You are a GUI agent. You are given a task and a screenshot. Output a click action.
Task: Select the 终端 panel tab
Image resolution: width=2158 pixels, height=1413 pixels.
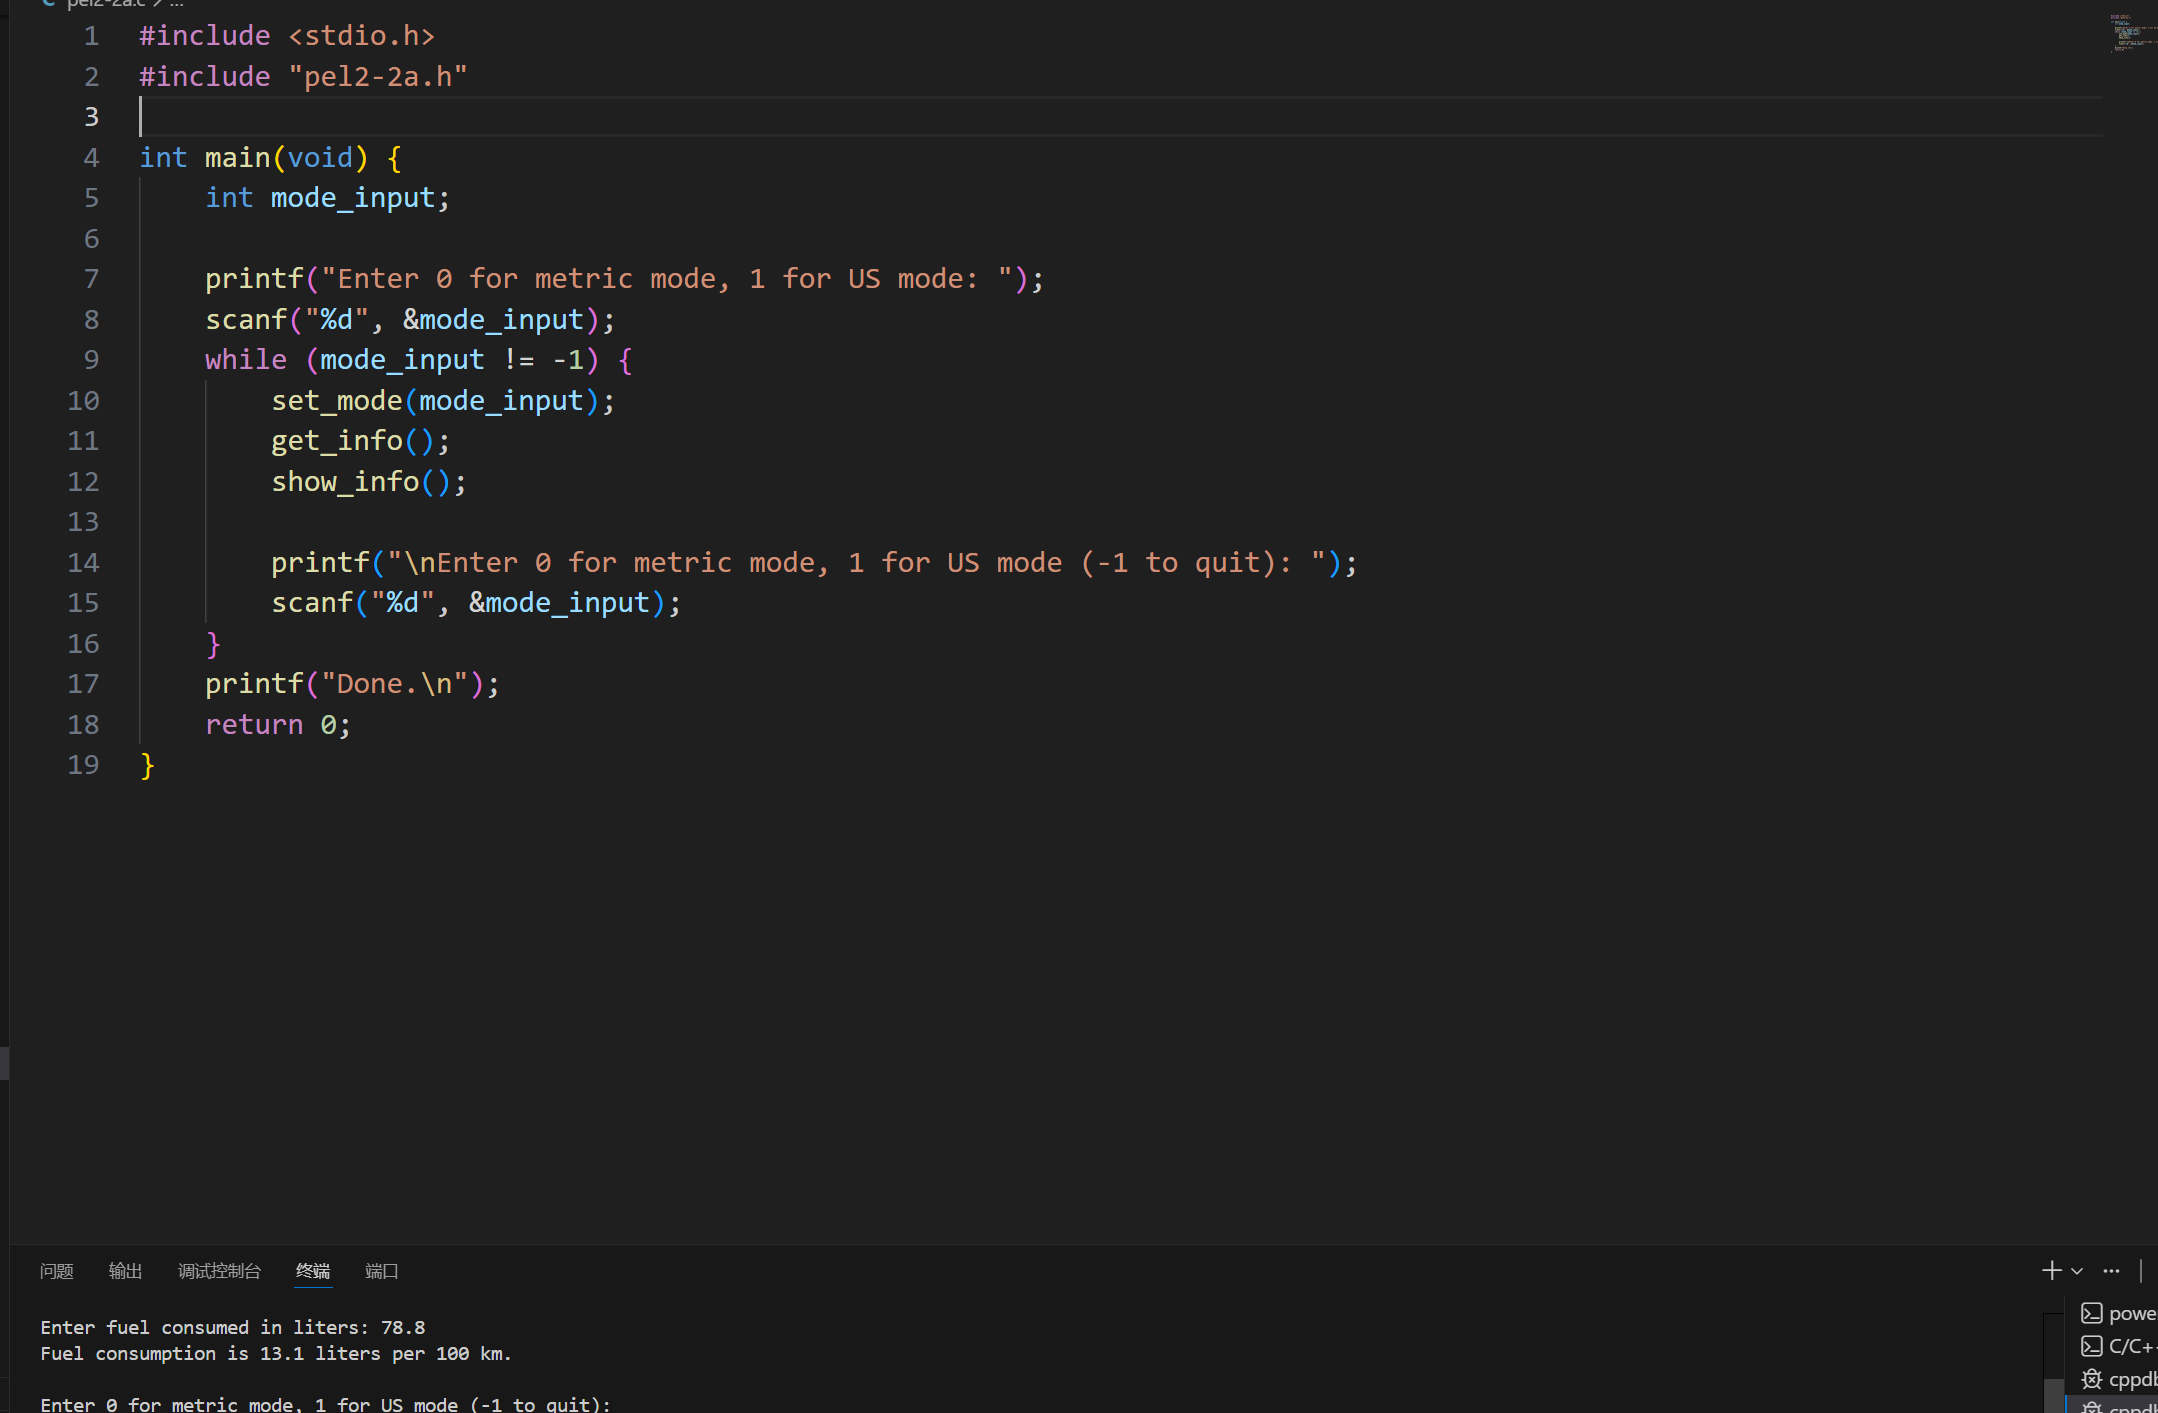tap(312, 1271)
